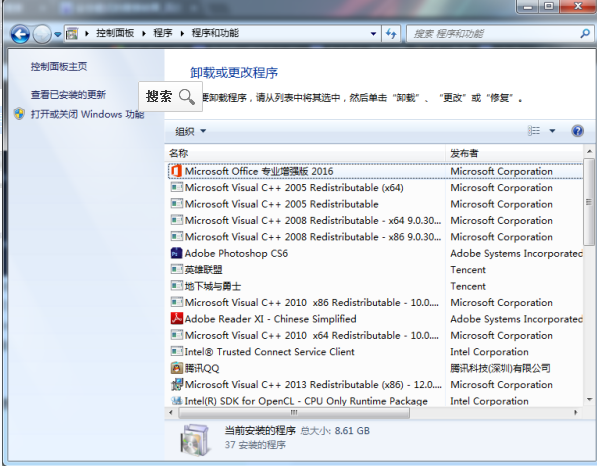The image size is (597, 466).
Task: Click the vertical scrollbar down arrow
Action: pyautogui.click(x=589, y=400)
